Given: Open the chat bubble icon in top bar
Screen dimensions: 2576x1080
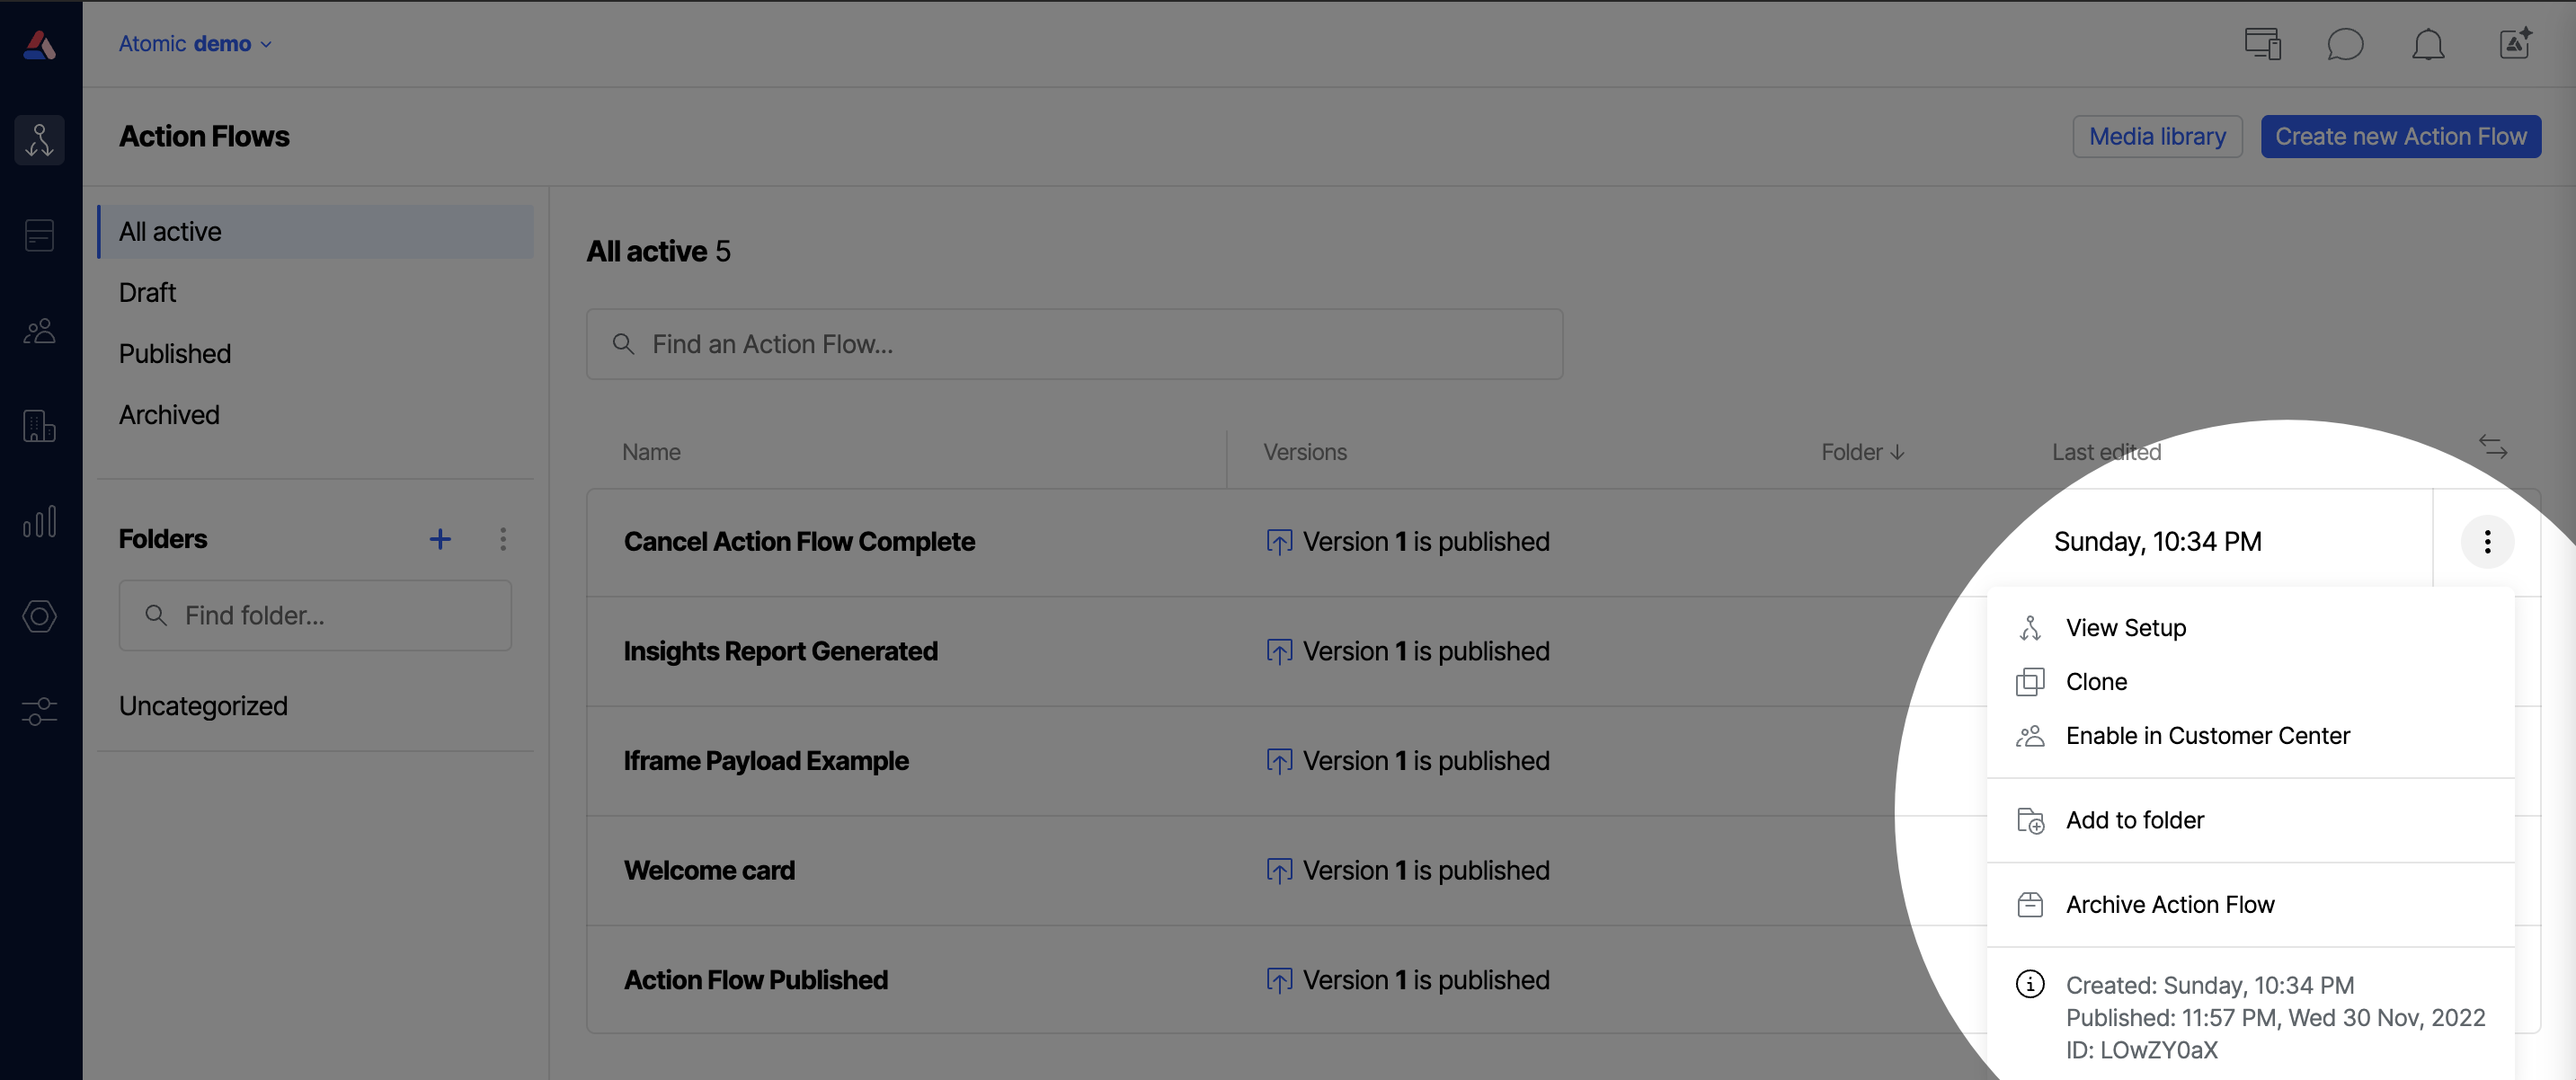Looking at the screenshot, I should pos(2345,44).
